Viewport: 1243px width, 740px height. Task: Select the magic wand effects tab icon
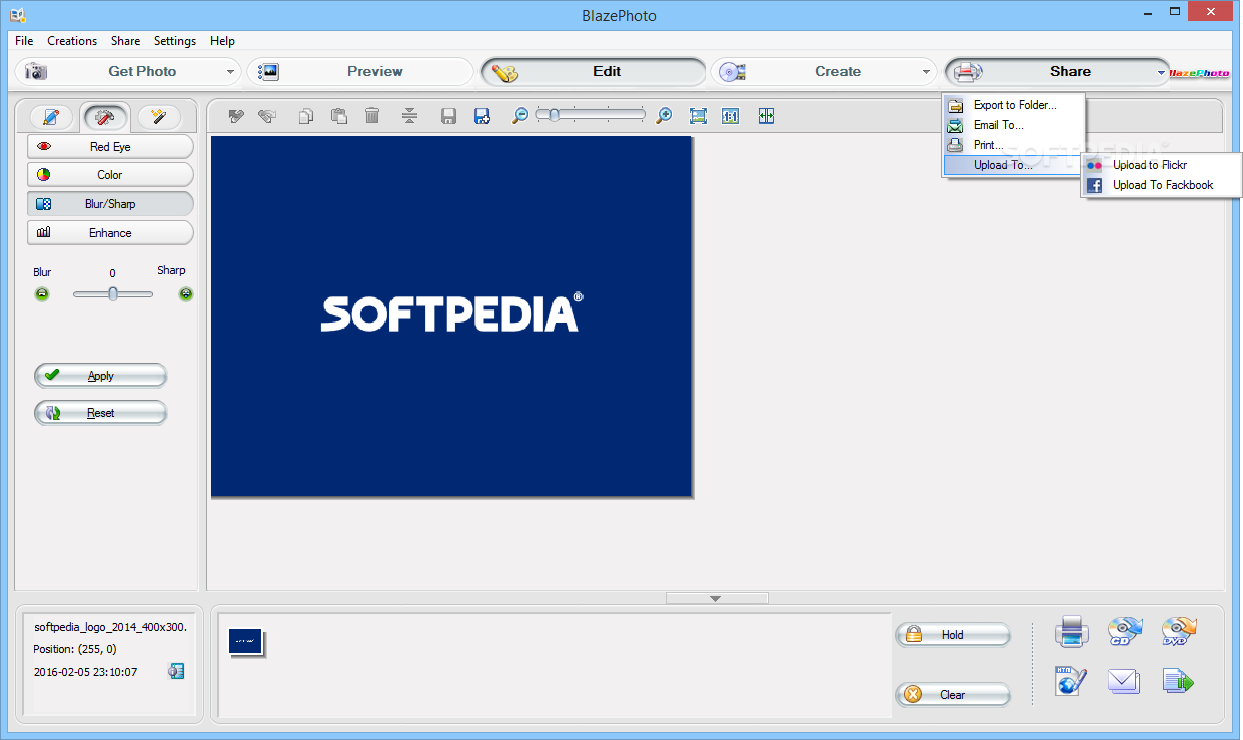click(159, 117)
